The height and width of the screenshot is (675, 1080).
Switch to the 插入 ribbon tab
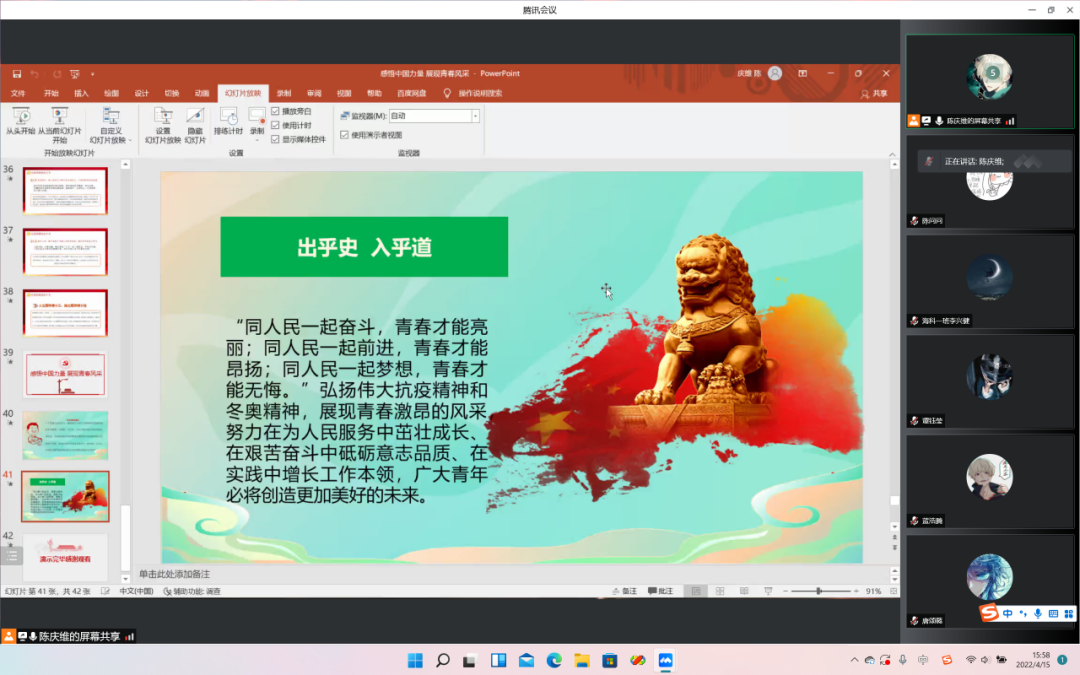coord(81,93)
